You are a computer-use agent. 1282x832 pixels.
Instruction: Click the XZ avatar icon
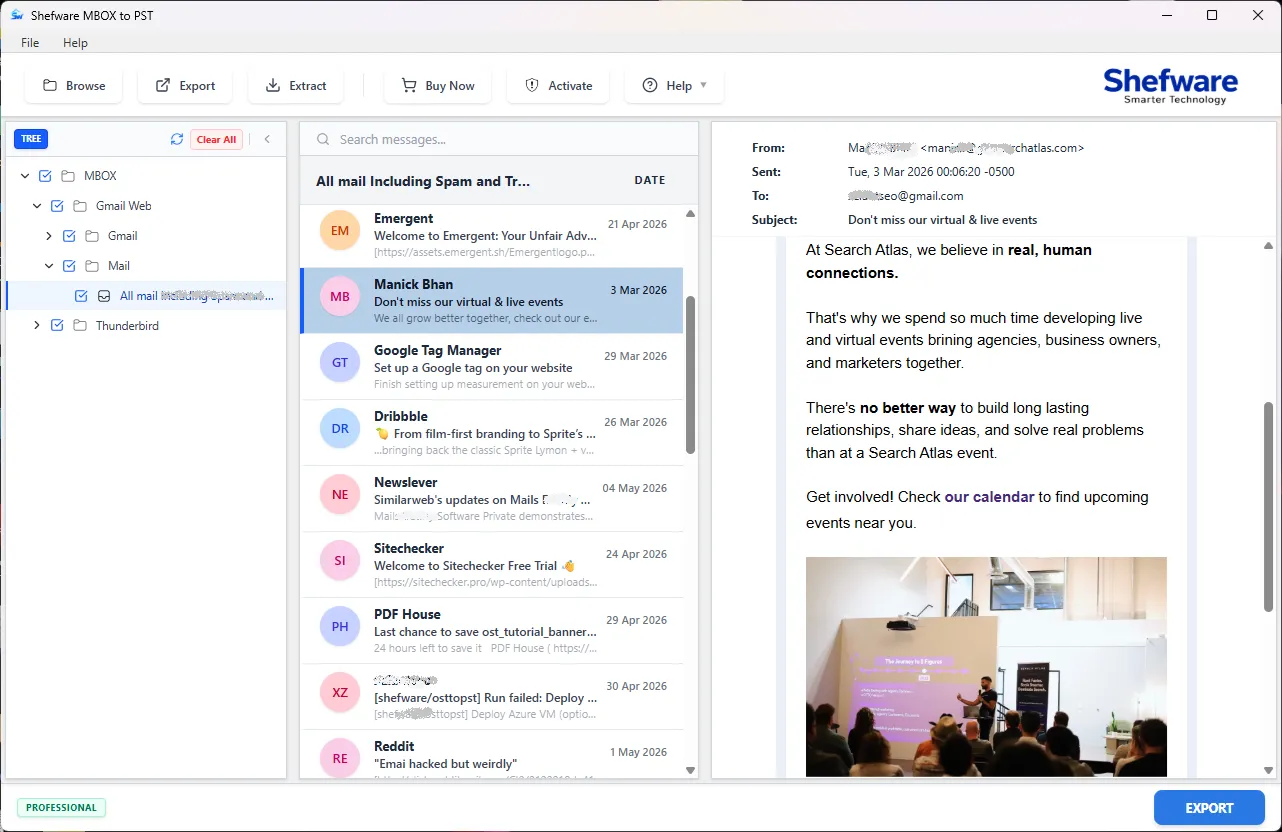[340, 692]
